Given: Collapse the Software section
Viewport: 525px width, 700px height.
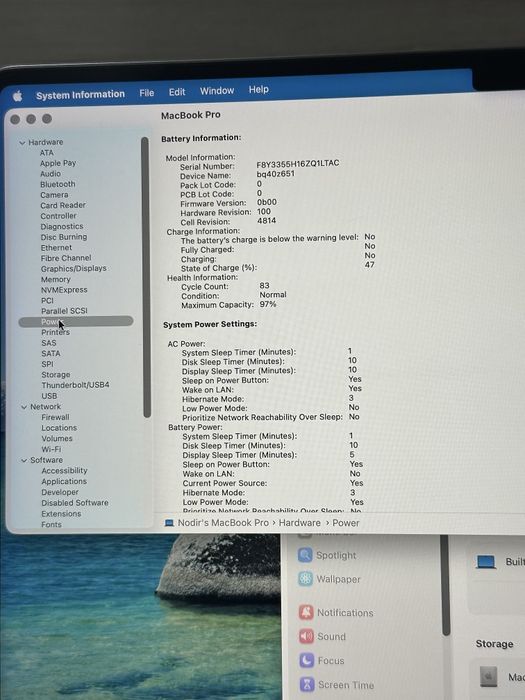Looking at the screenshot, I should click(x=24, y=460).
